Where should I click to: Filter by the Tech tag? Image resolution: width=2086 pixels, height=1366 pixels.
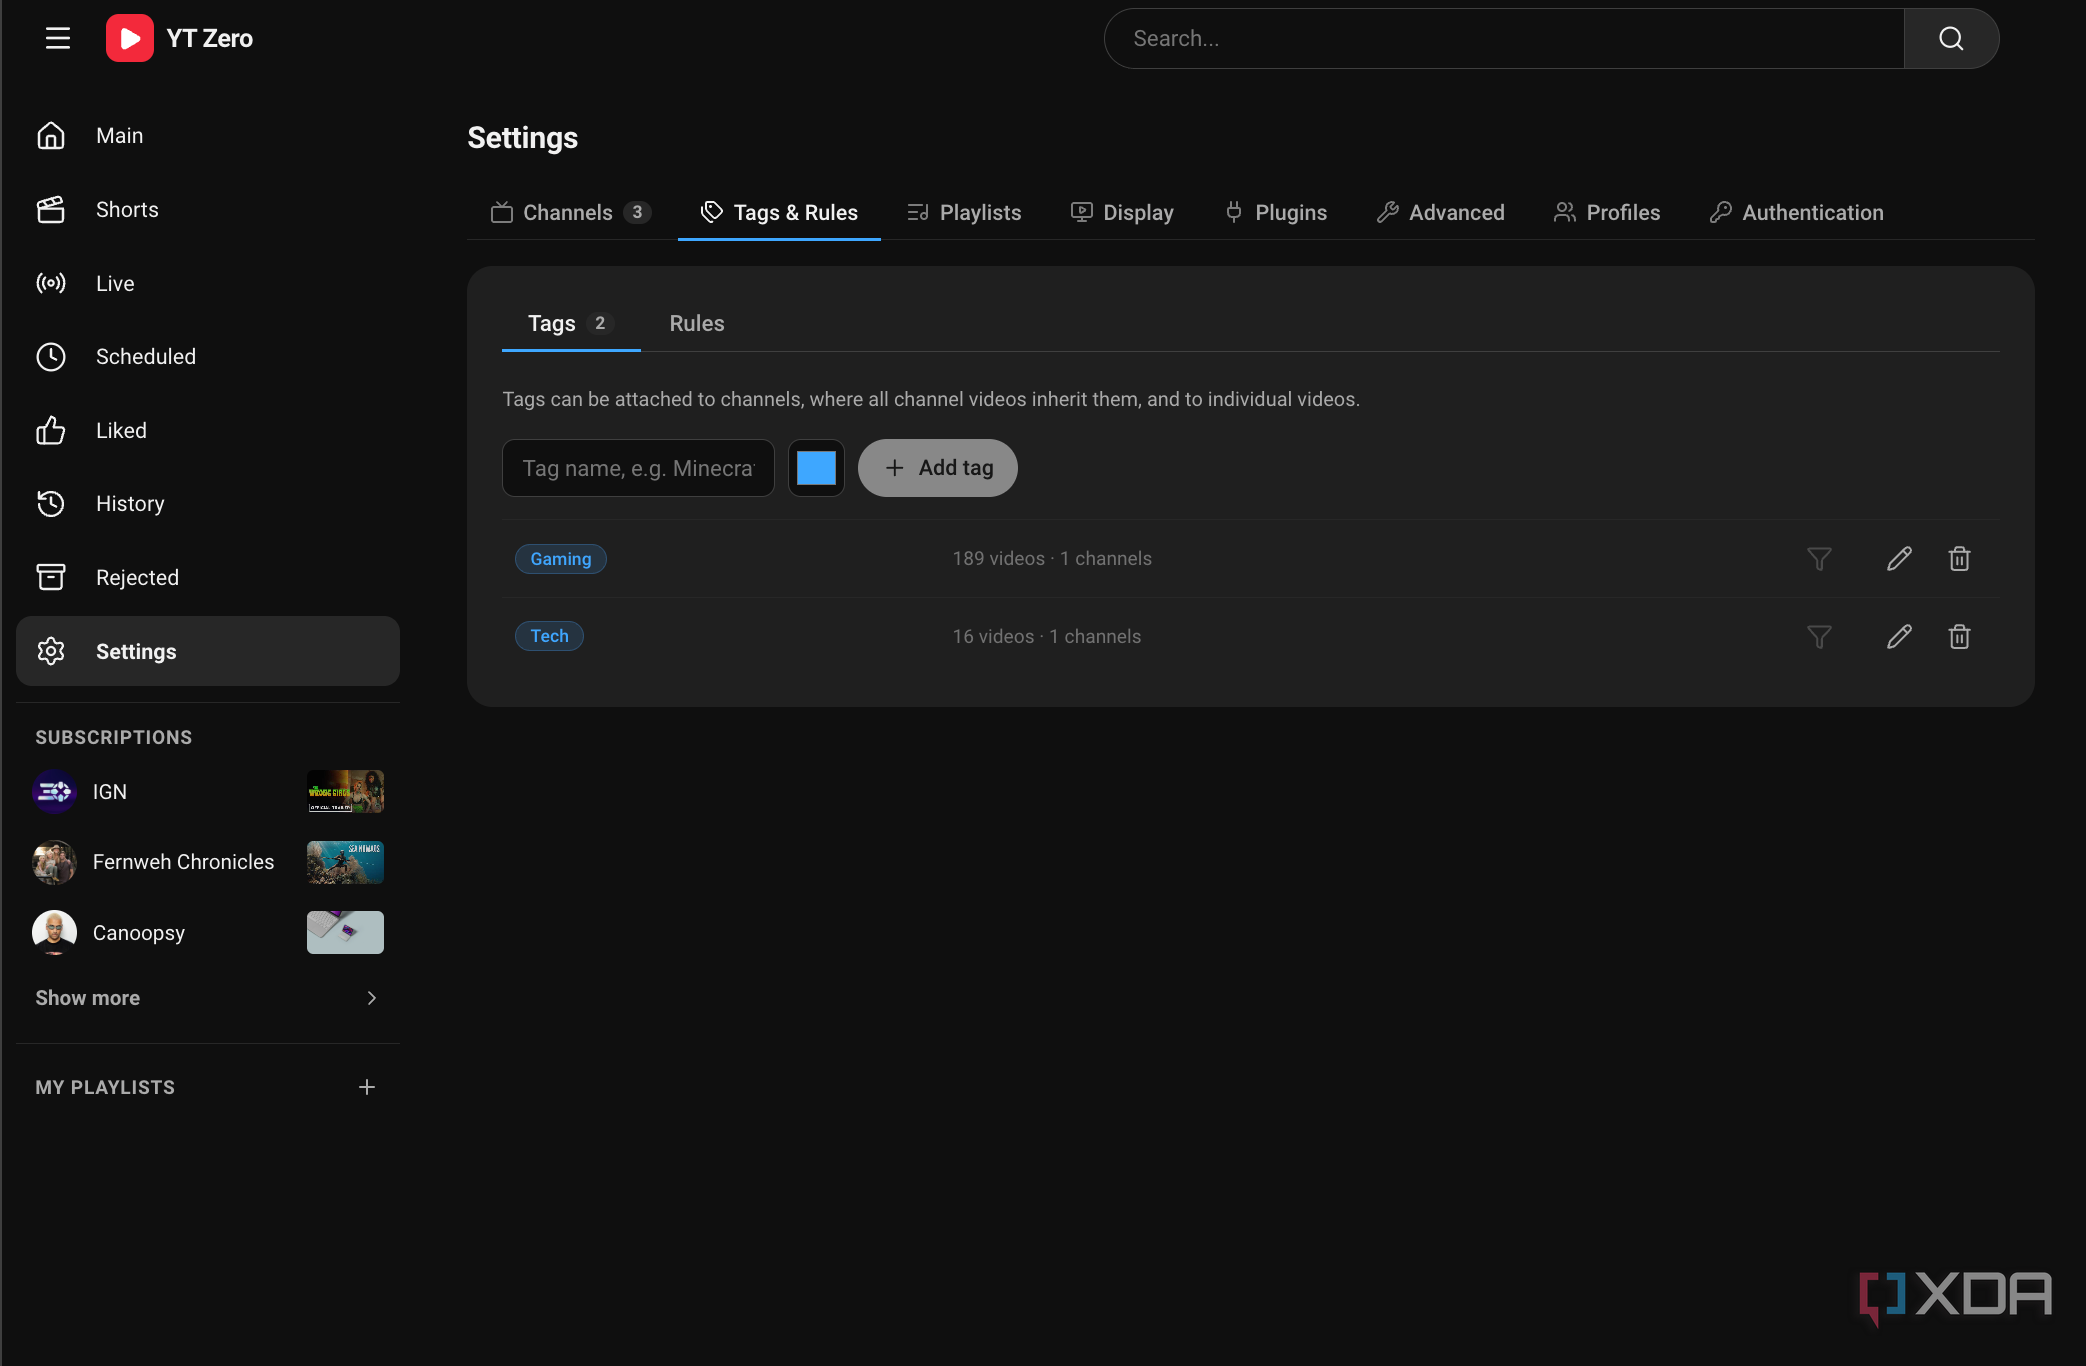coord(1819,637)
